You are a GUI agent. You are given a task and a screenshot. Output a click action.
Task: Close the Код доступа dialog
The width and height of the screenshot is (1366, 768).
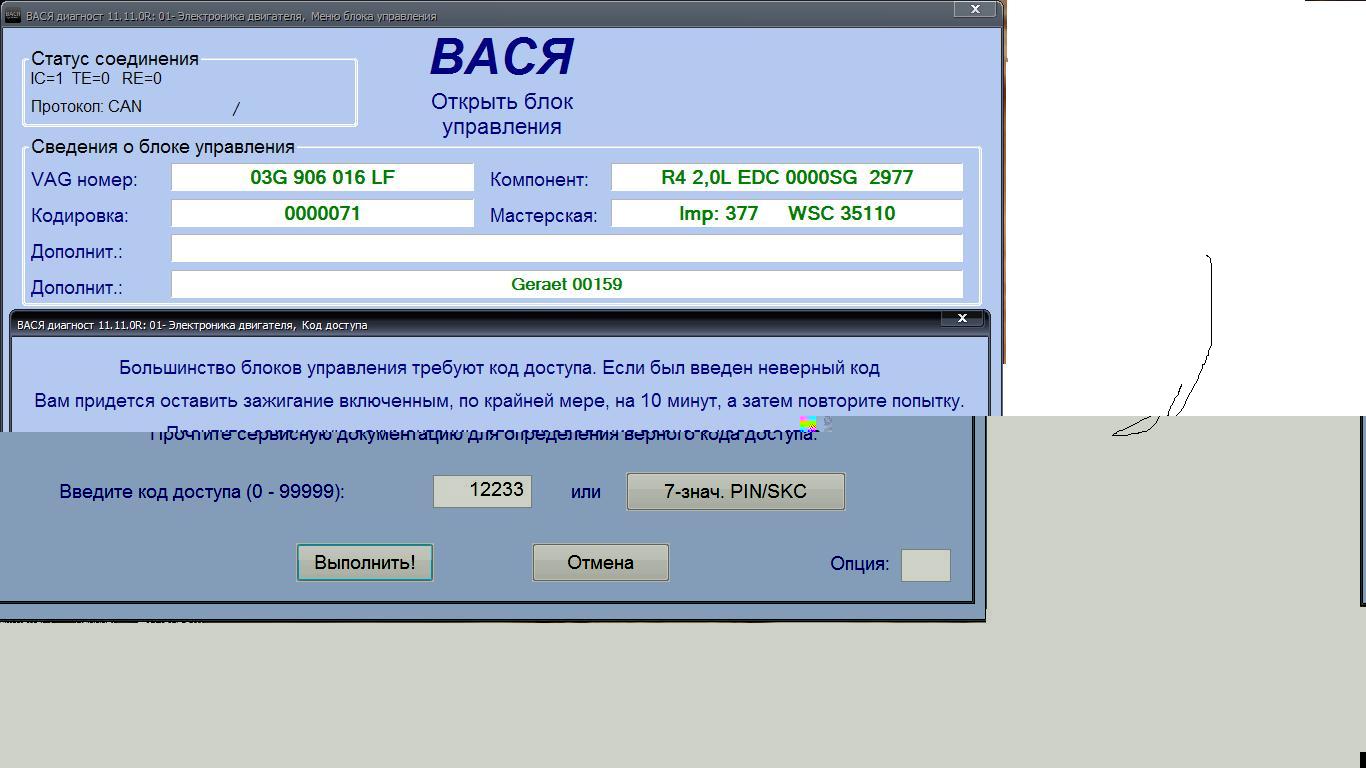coord(962,318)
